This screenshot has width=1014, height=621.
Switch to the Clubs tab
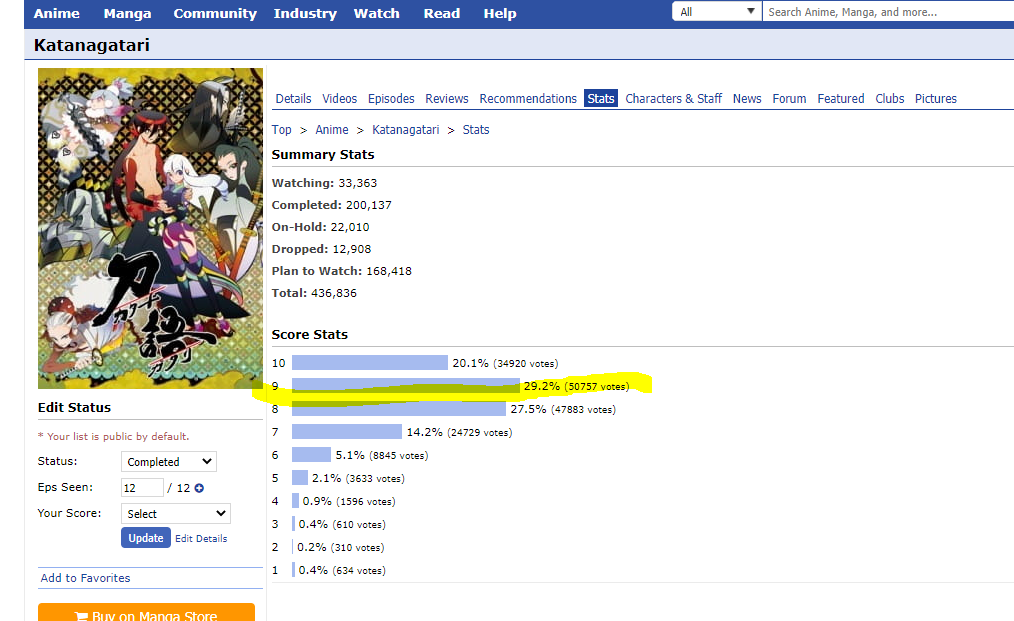click(x=890, y=98)
